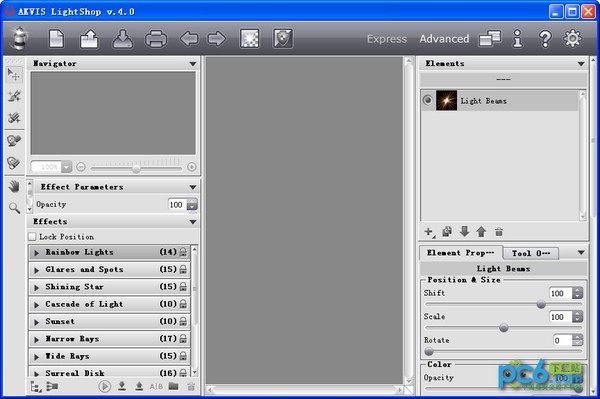Image resolution: width=600 pixels, height=399 pixels.
Task: Click the New Image toolbar icon
Action: pyautogui.click(x=56, y=39)
